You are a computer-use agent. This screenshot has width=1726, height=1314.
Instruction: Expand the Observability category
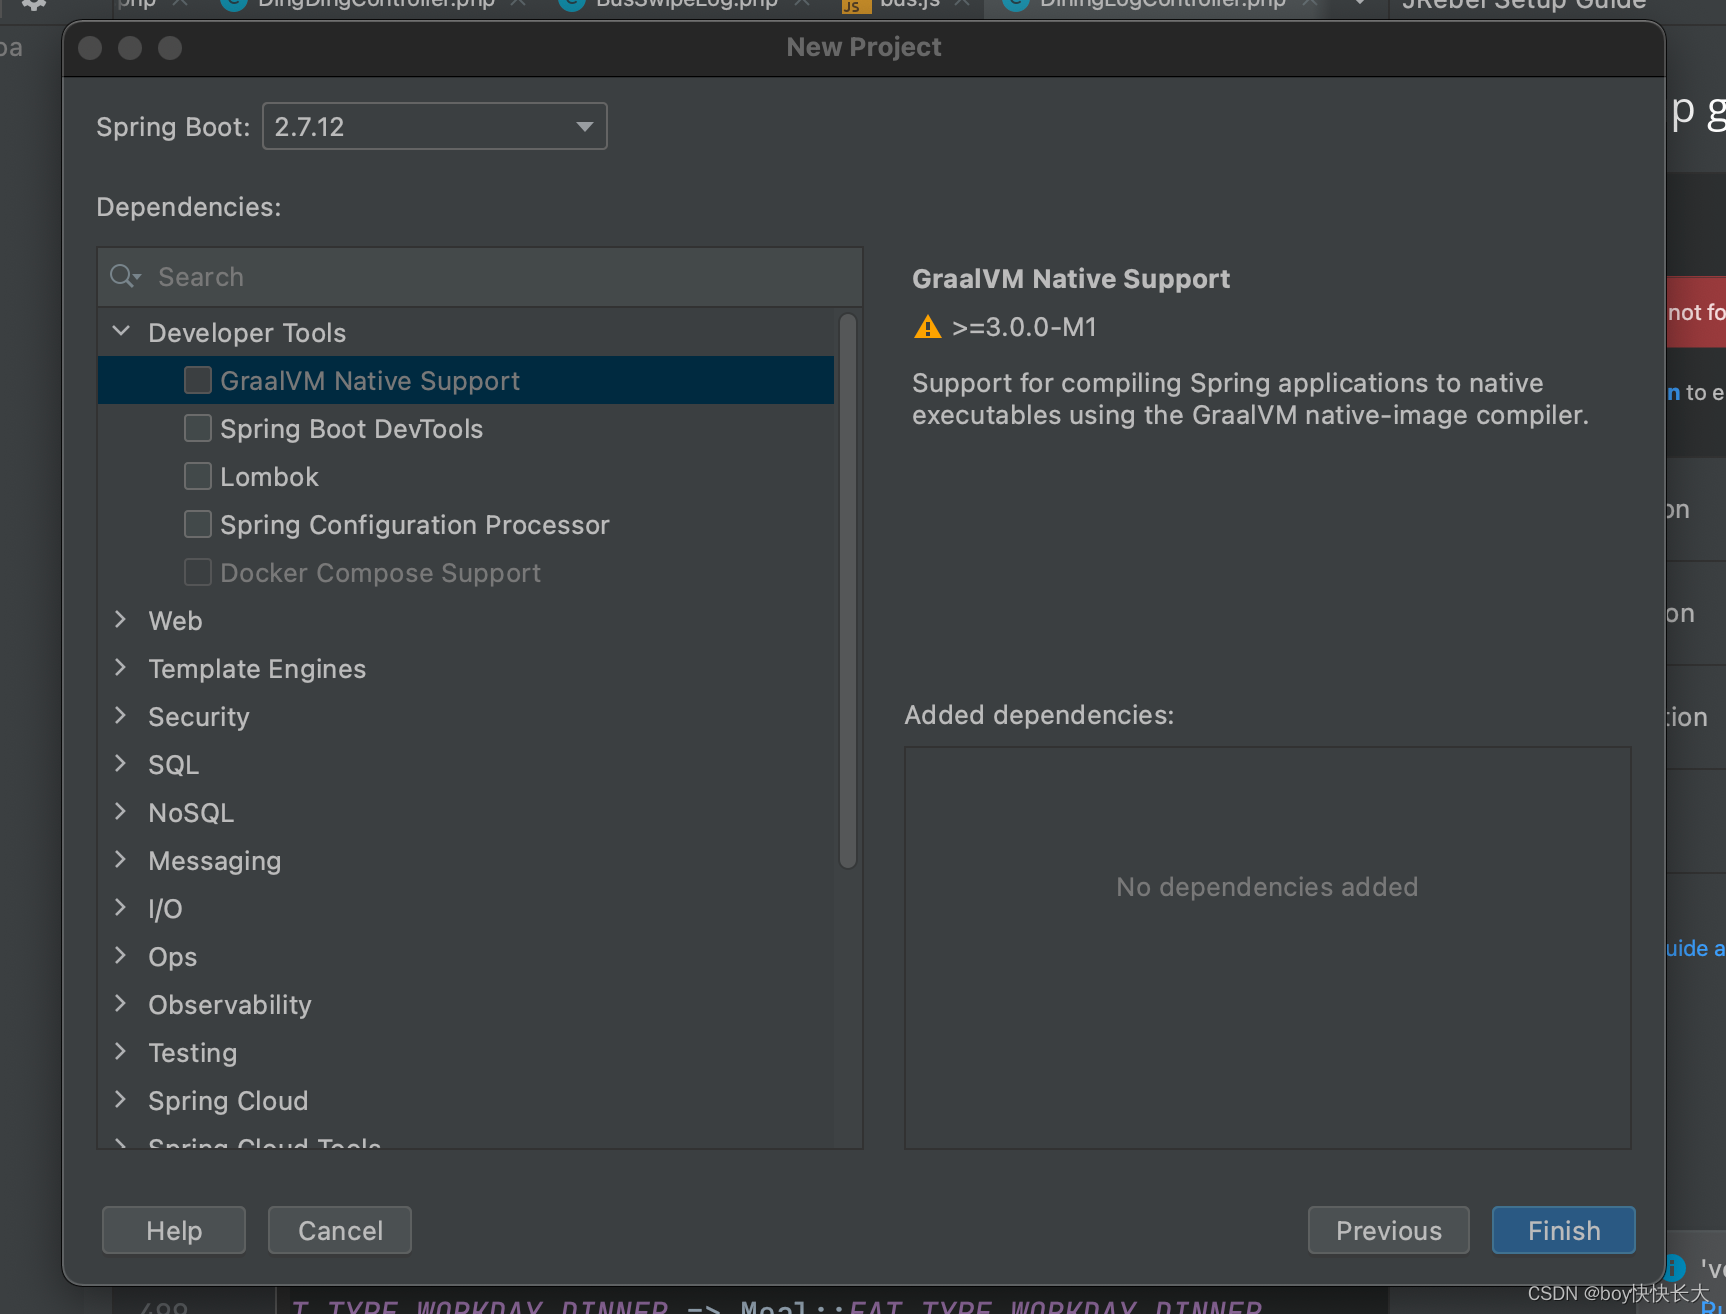pyautogui.click(x=121, y=1004)
